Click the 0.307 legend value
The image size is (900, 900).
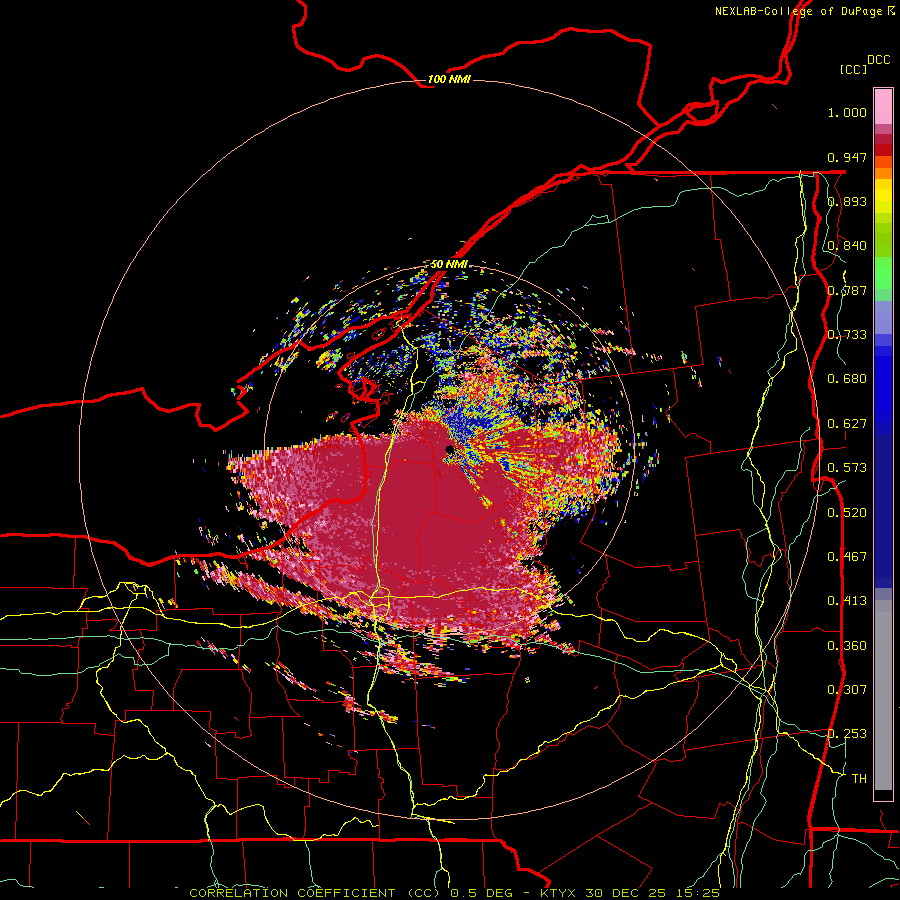(x=847, y=690)
